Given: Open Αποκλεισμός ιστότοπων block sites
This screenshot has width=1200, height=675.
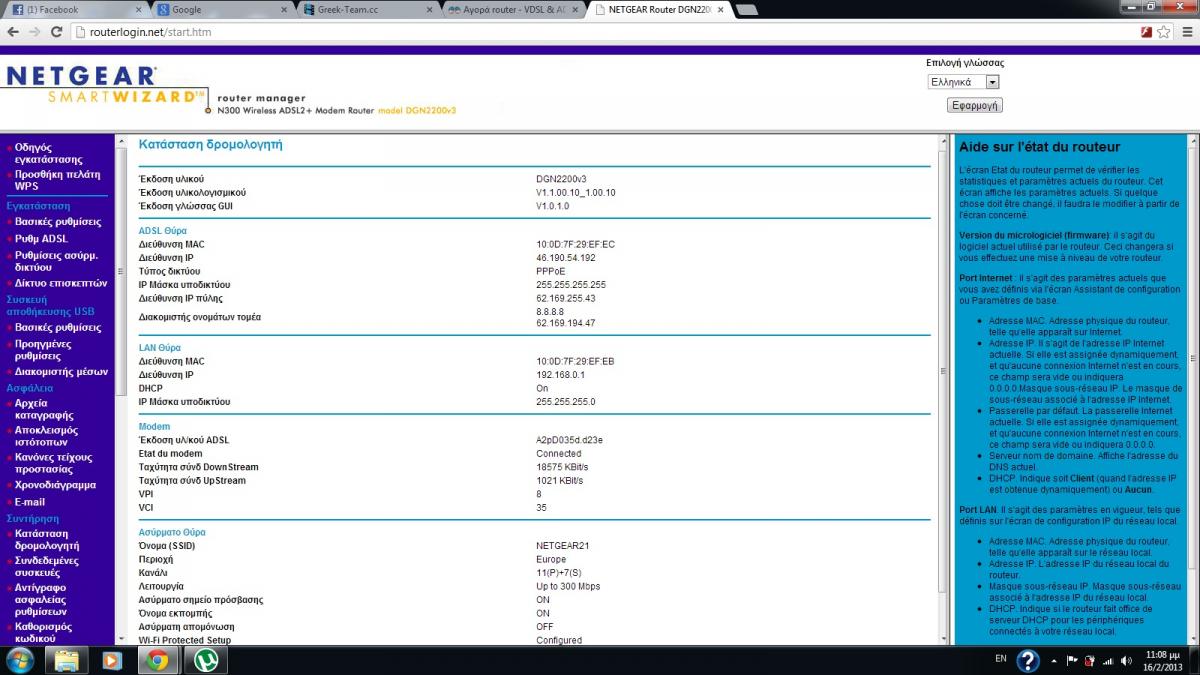Looking at the screenshot, I should coord(46,436).
